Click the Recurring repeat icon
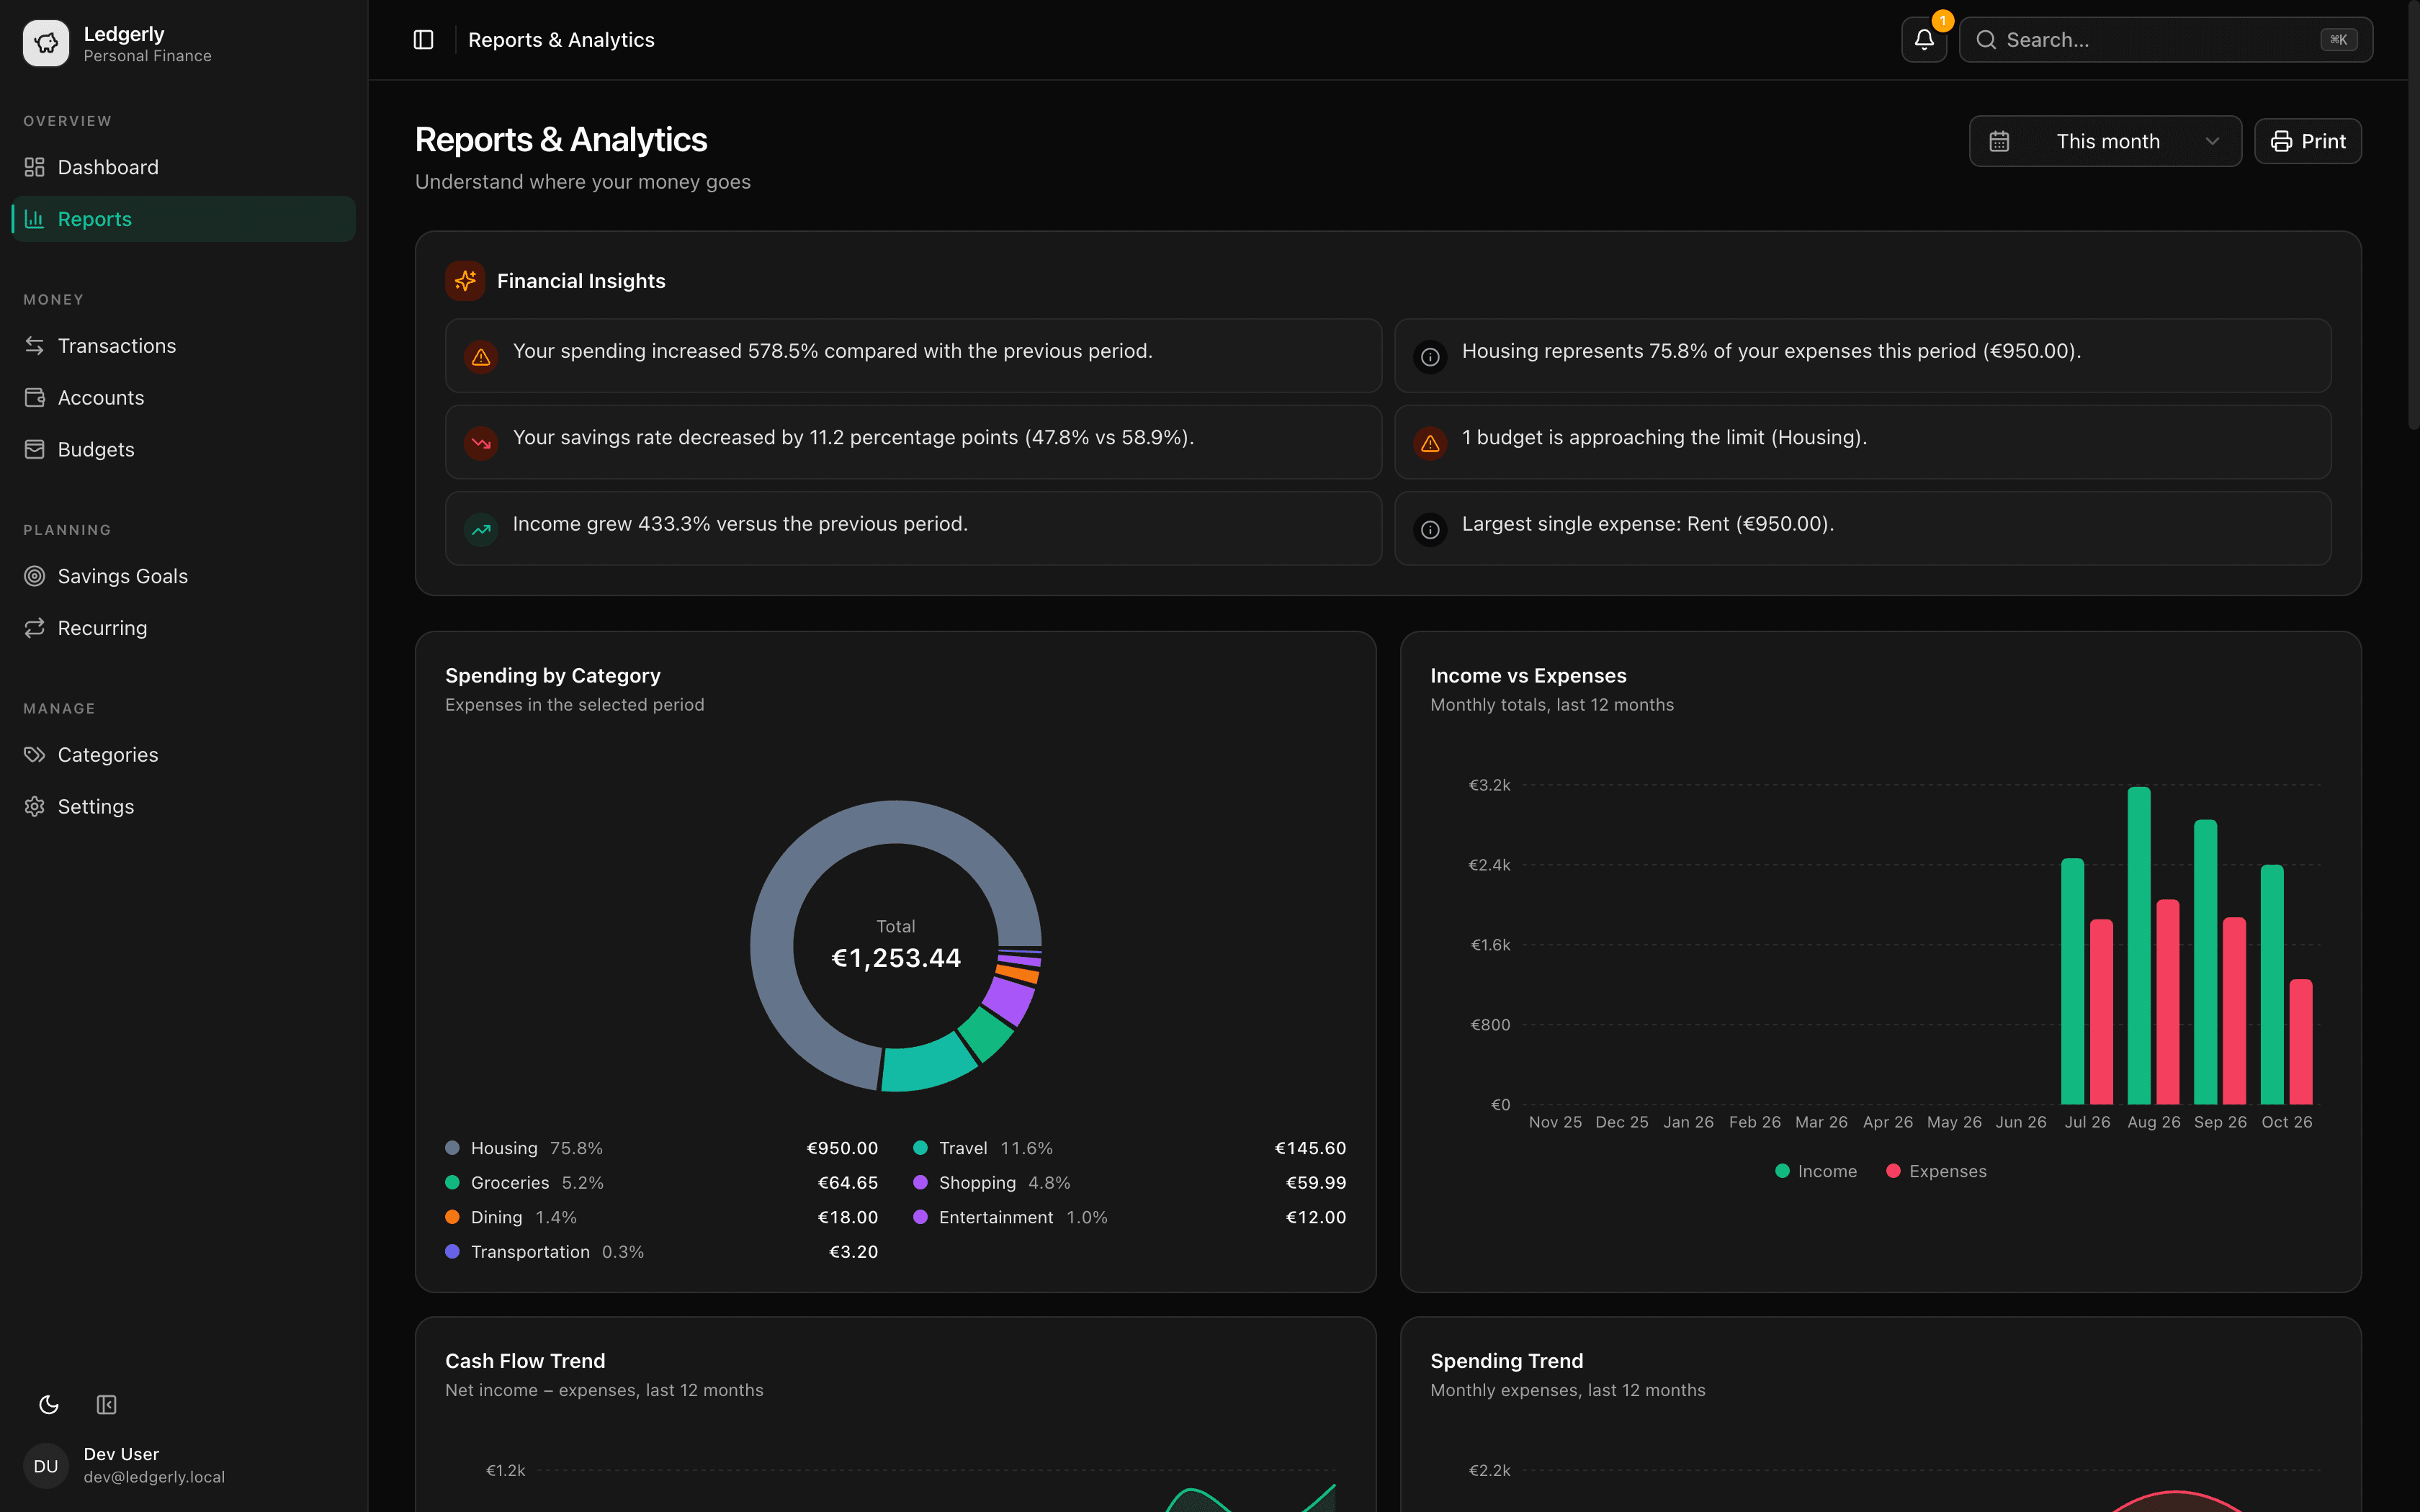This screenshot has height=1512, width=2420. [x=35, y=628]
